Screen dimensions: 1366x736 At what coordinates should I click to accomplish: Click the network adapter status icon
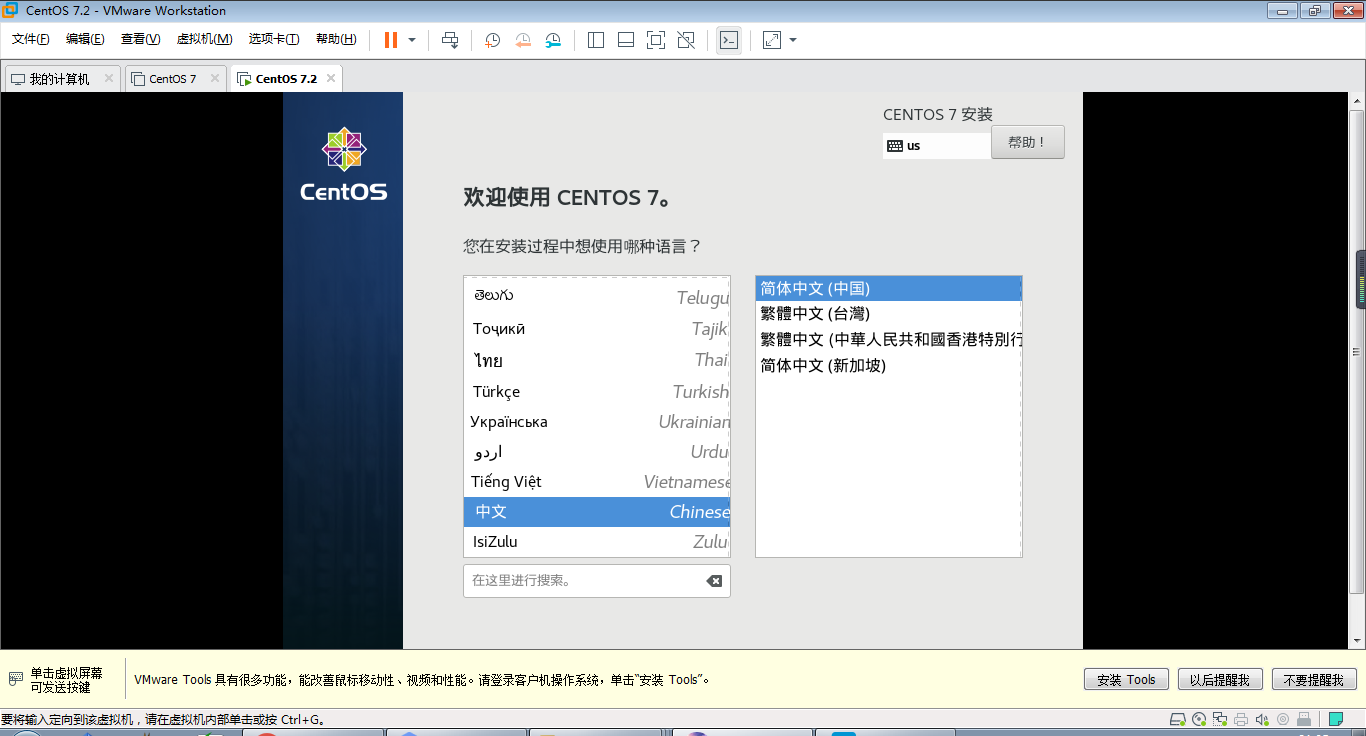(x=1220, y=719)
